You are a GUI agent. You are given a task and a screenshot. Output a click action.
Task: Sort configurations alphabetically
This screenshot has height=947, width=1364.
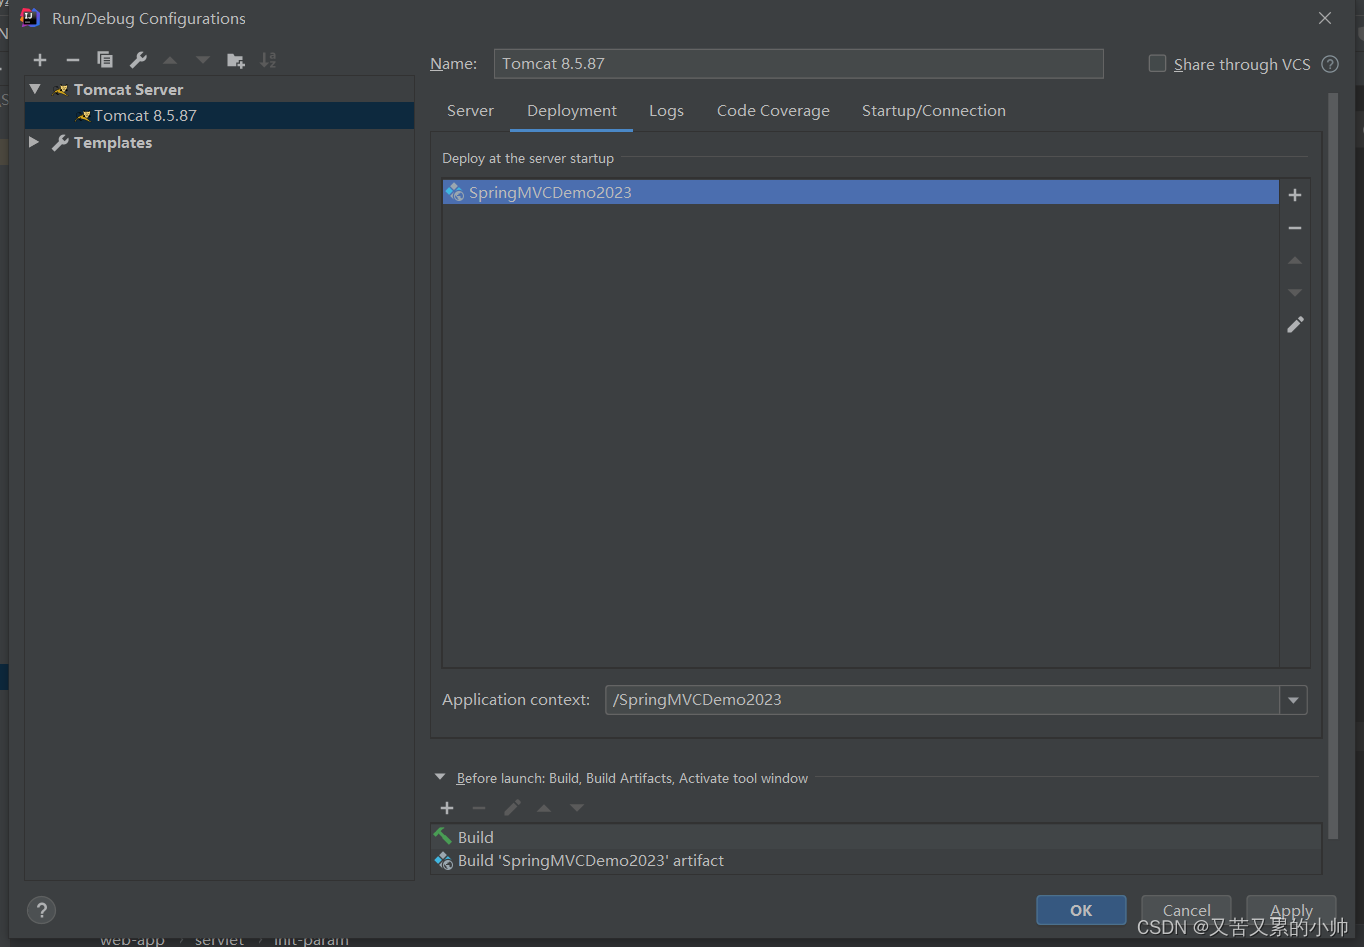coord(268,60)
